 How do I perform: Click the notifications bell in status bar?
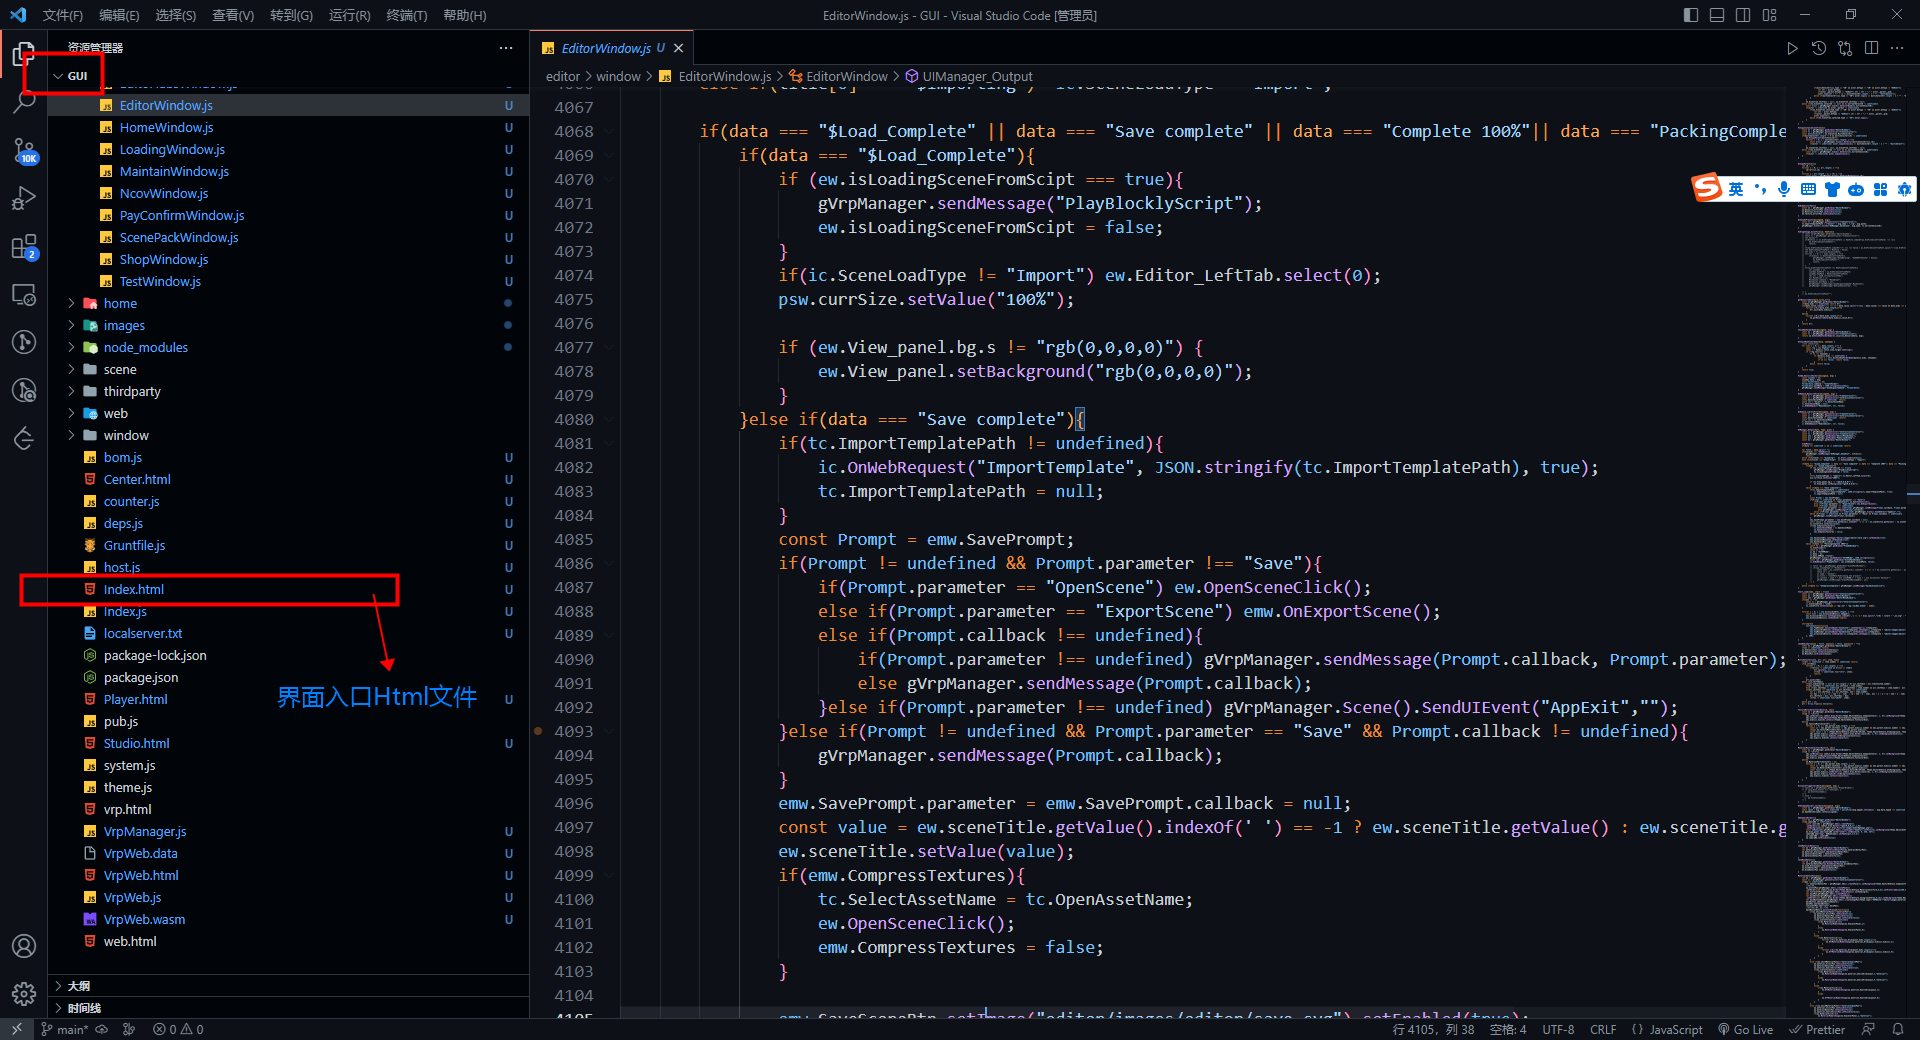click(x=1898, y=1029)
